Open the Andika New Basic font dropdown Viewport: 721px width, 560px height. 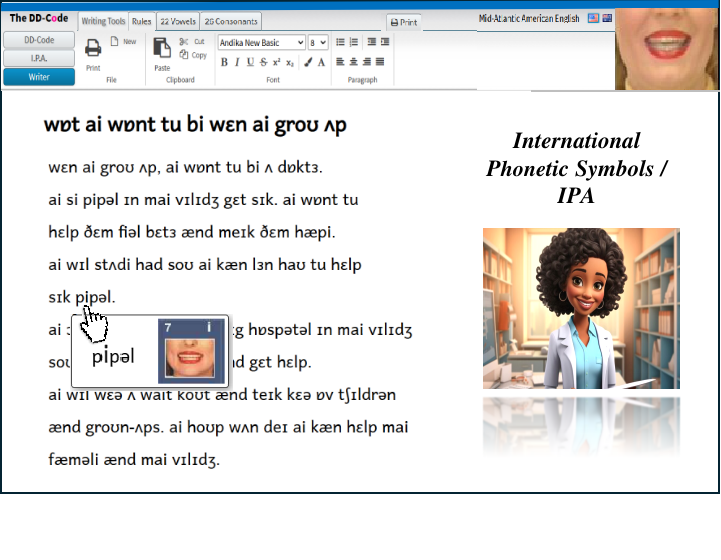tap(261, 43)
